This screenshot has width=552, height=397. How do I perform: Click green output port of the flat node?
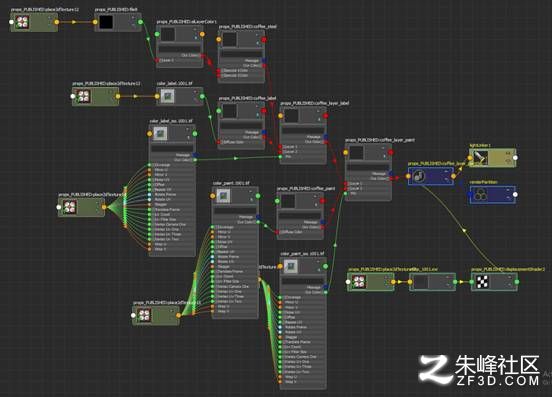point(140,22)
